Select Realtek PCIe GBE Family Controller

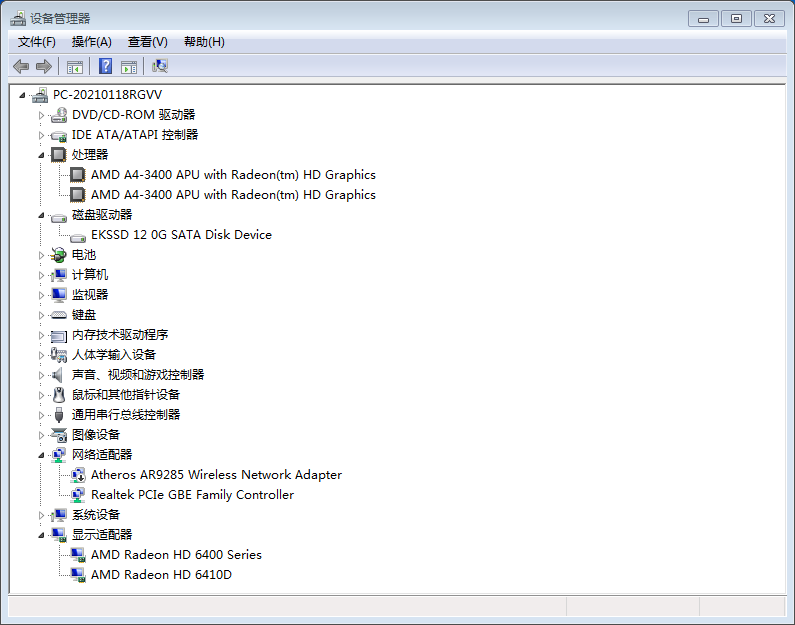[193, 495]
